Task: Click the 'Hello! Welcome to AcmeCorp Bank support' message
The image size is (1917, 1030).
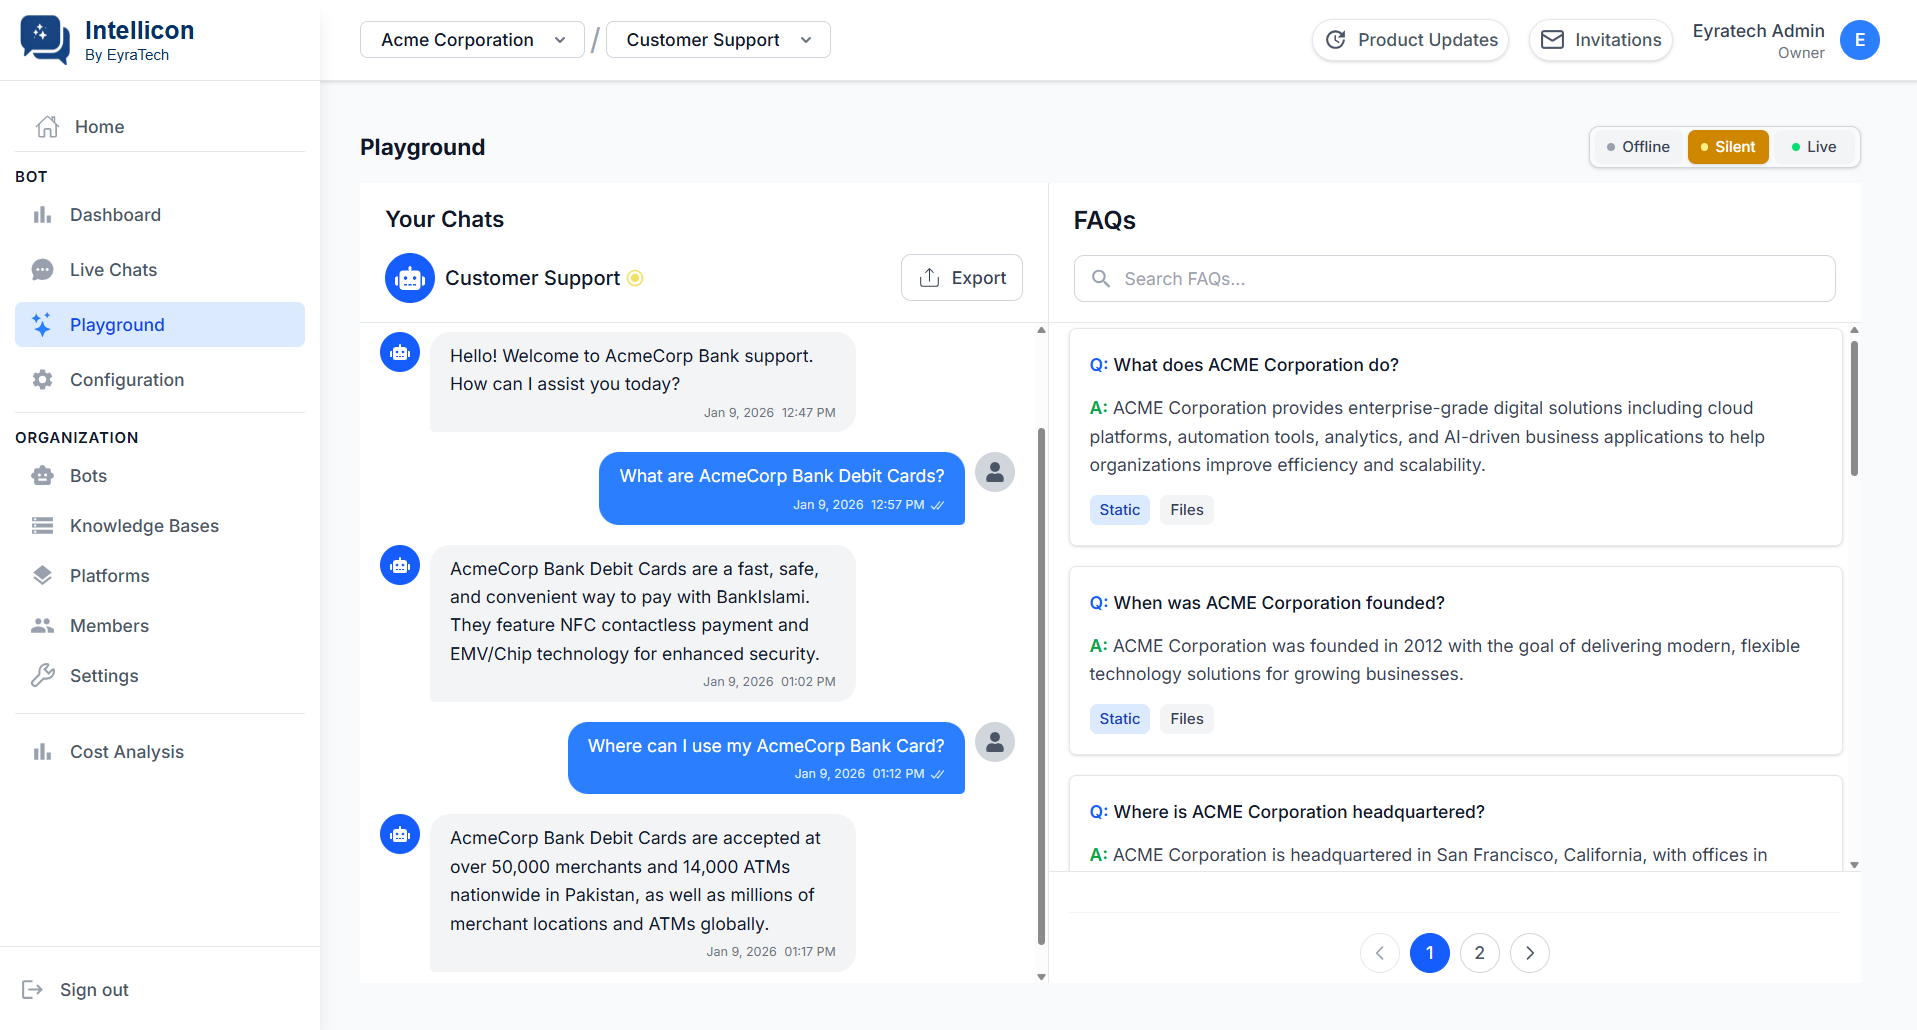Action: click(x=643, y=382)
